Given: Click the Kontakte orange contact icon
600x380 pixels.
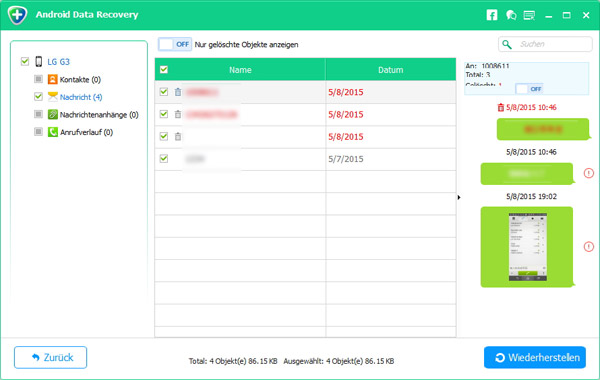Looking at the screenshot, I should tap(52, 79).
